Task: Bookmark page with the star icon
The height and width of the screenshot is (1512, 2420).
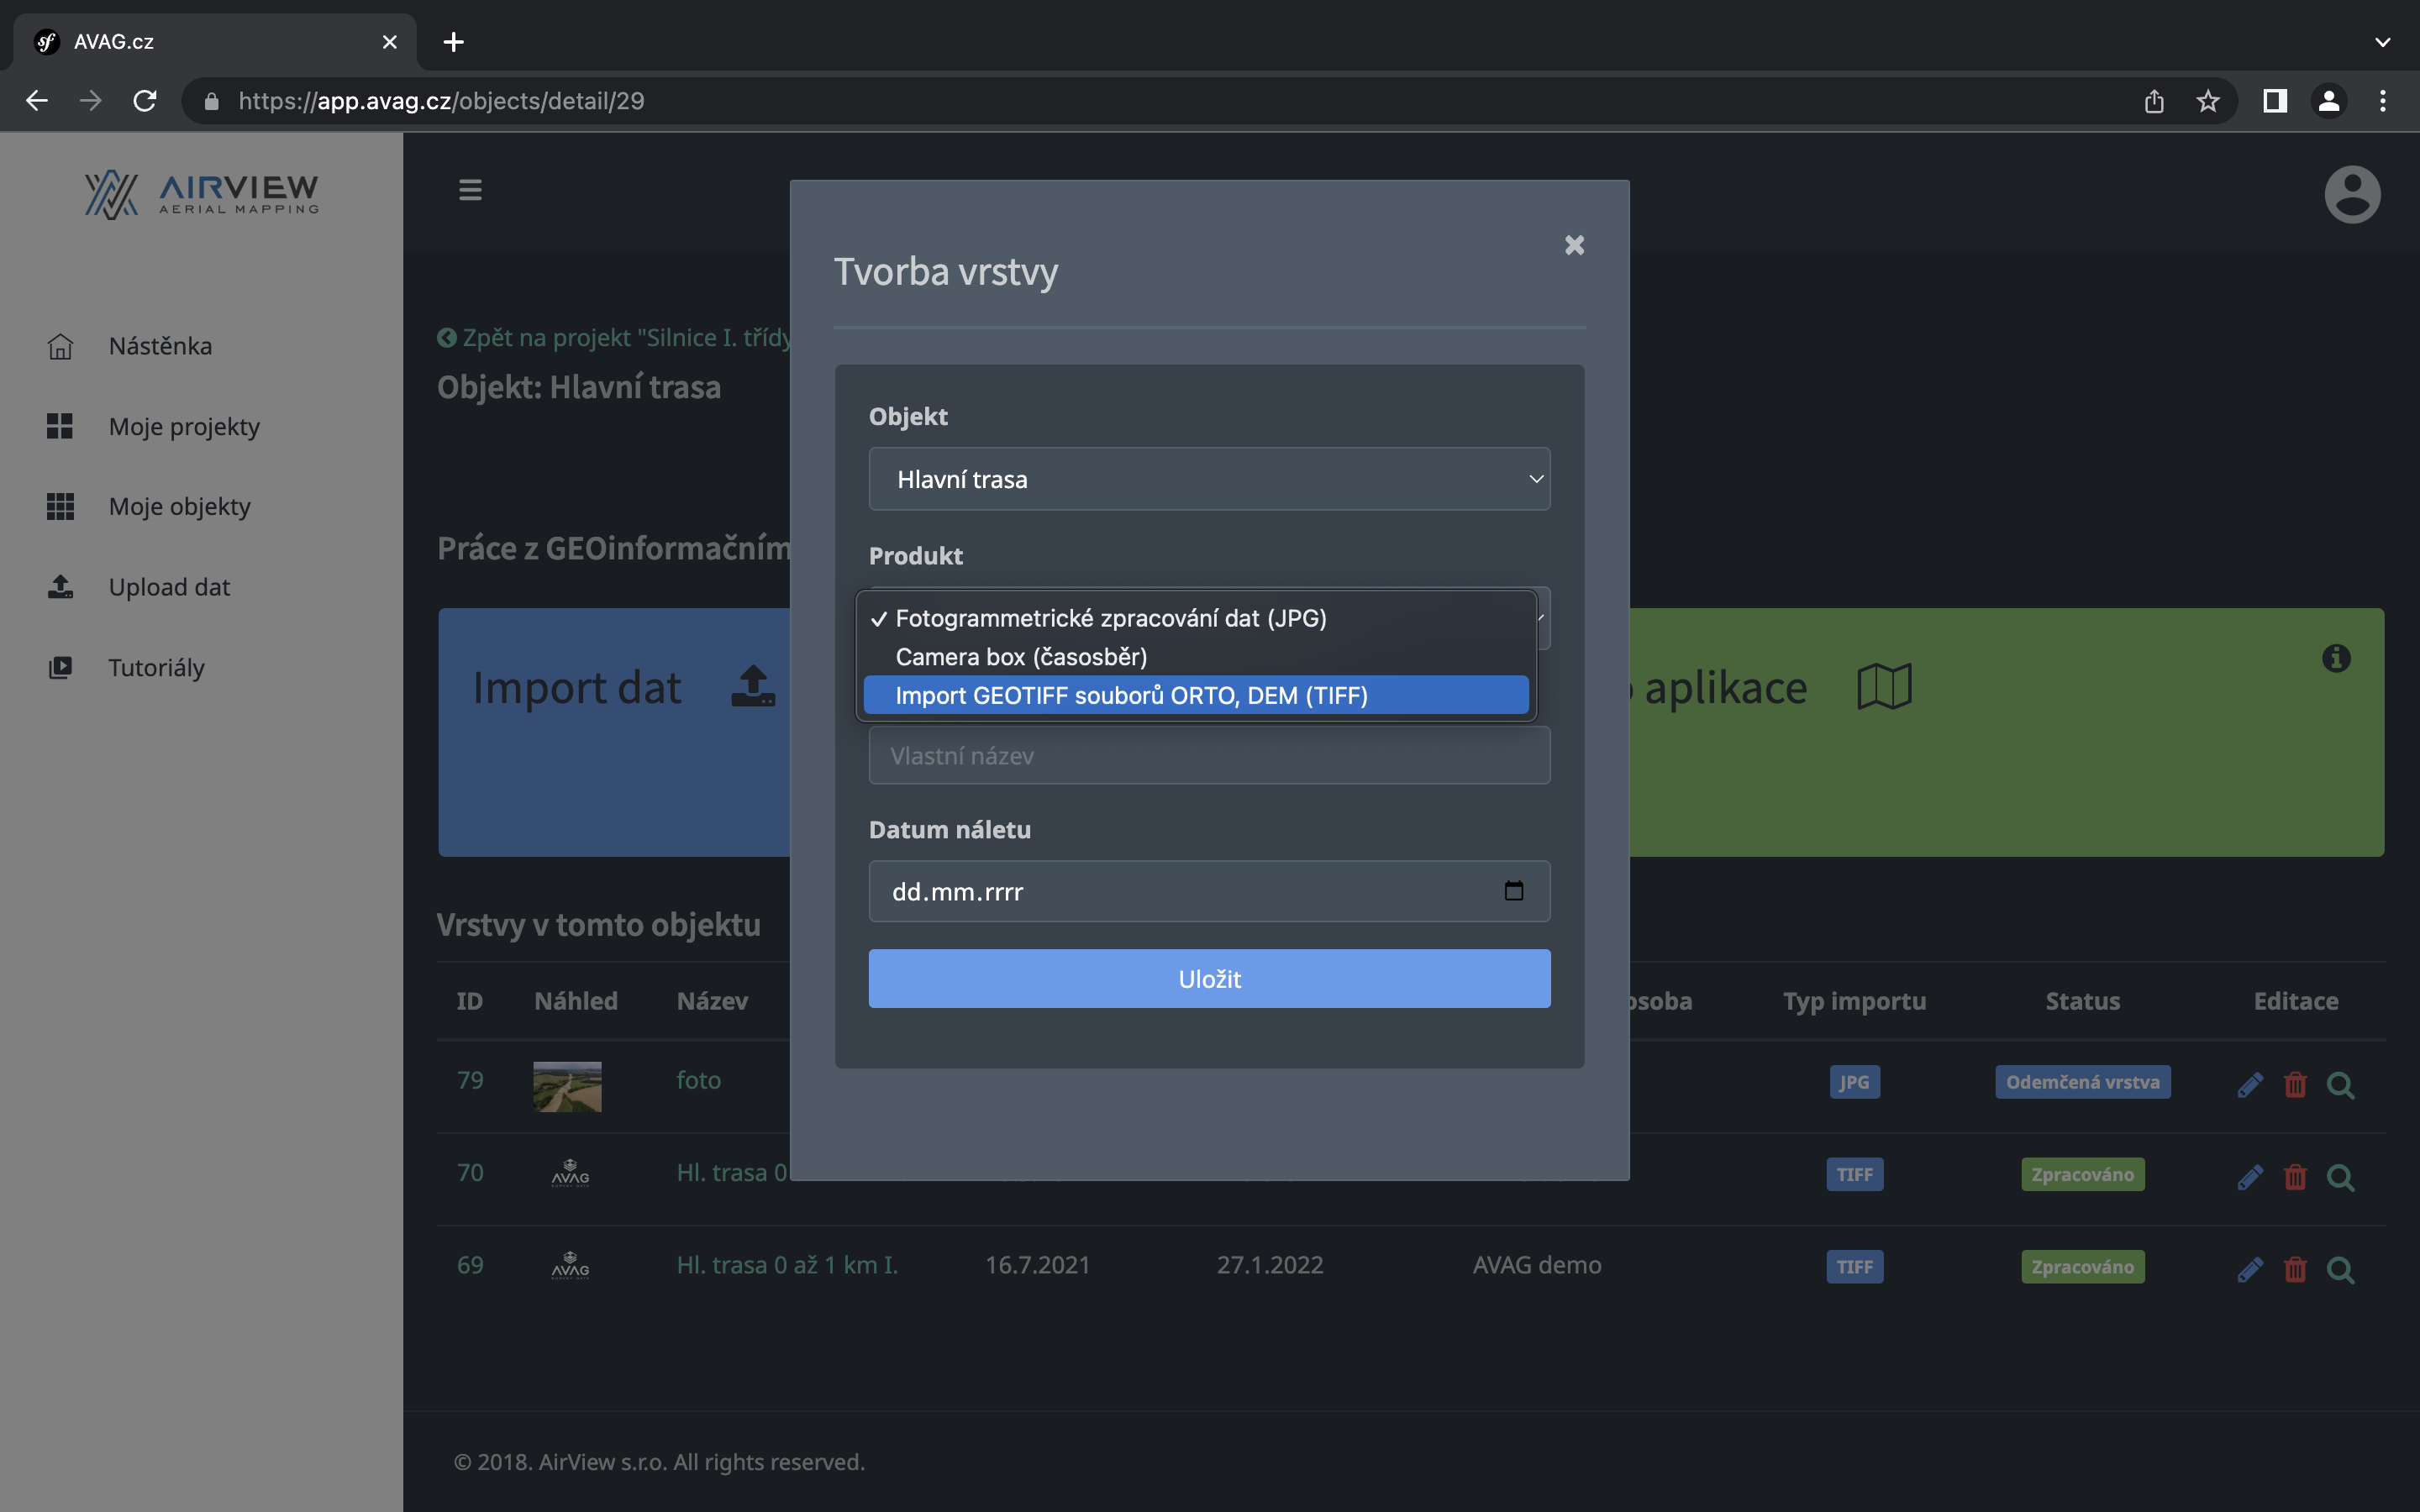Action: tap(2208, 101)
